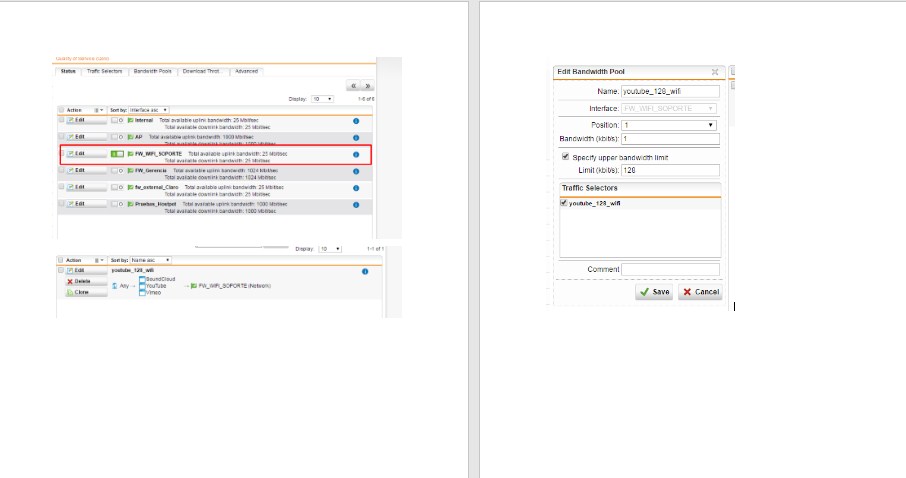The width and height of the screenshot is (906, 478).
Task: Click the Comment input field
Action: tap(670, 269)
